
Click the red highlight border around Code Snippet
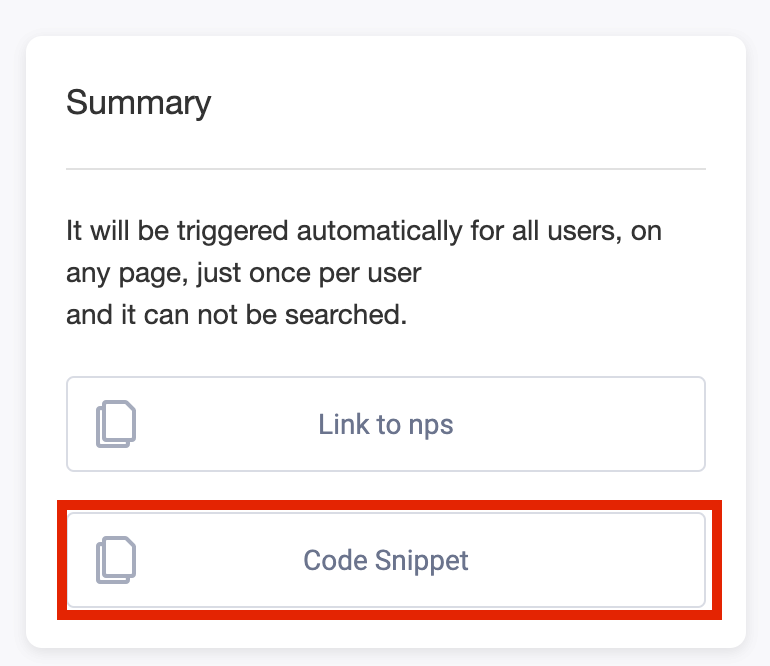click(389, 506)
